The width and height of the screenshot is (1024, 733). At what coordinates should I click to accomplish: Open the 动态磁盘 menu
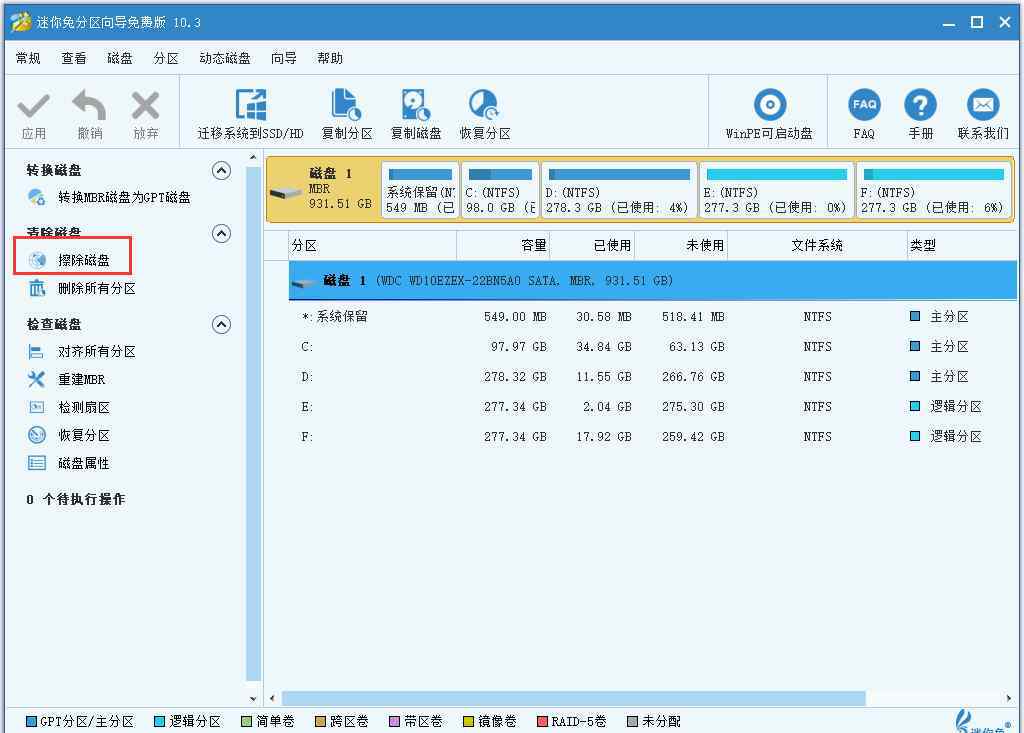225,58
